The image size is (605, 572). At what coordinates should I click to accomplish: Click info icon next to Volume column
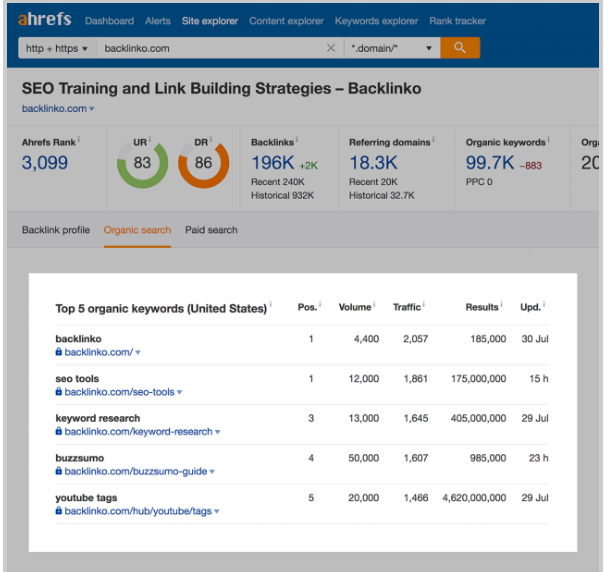[374, 304]
